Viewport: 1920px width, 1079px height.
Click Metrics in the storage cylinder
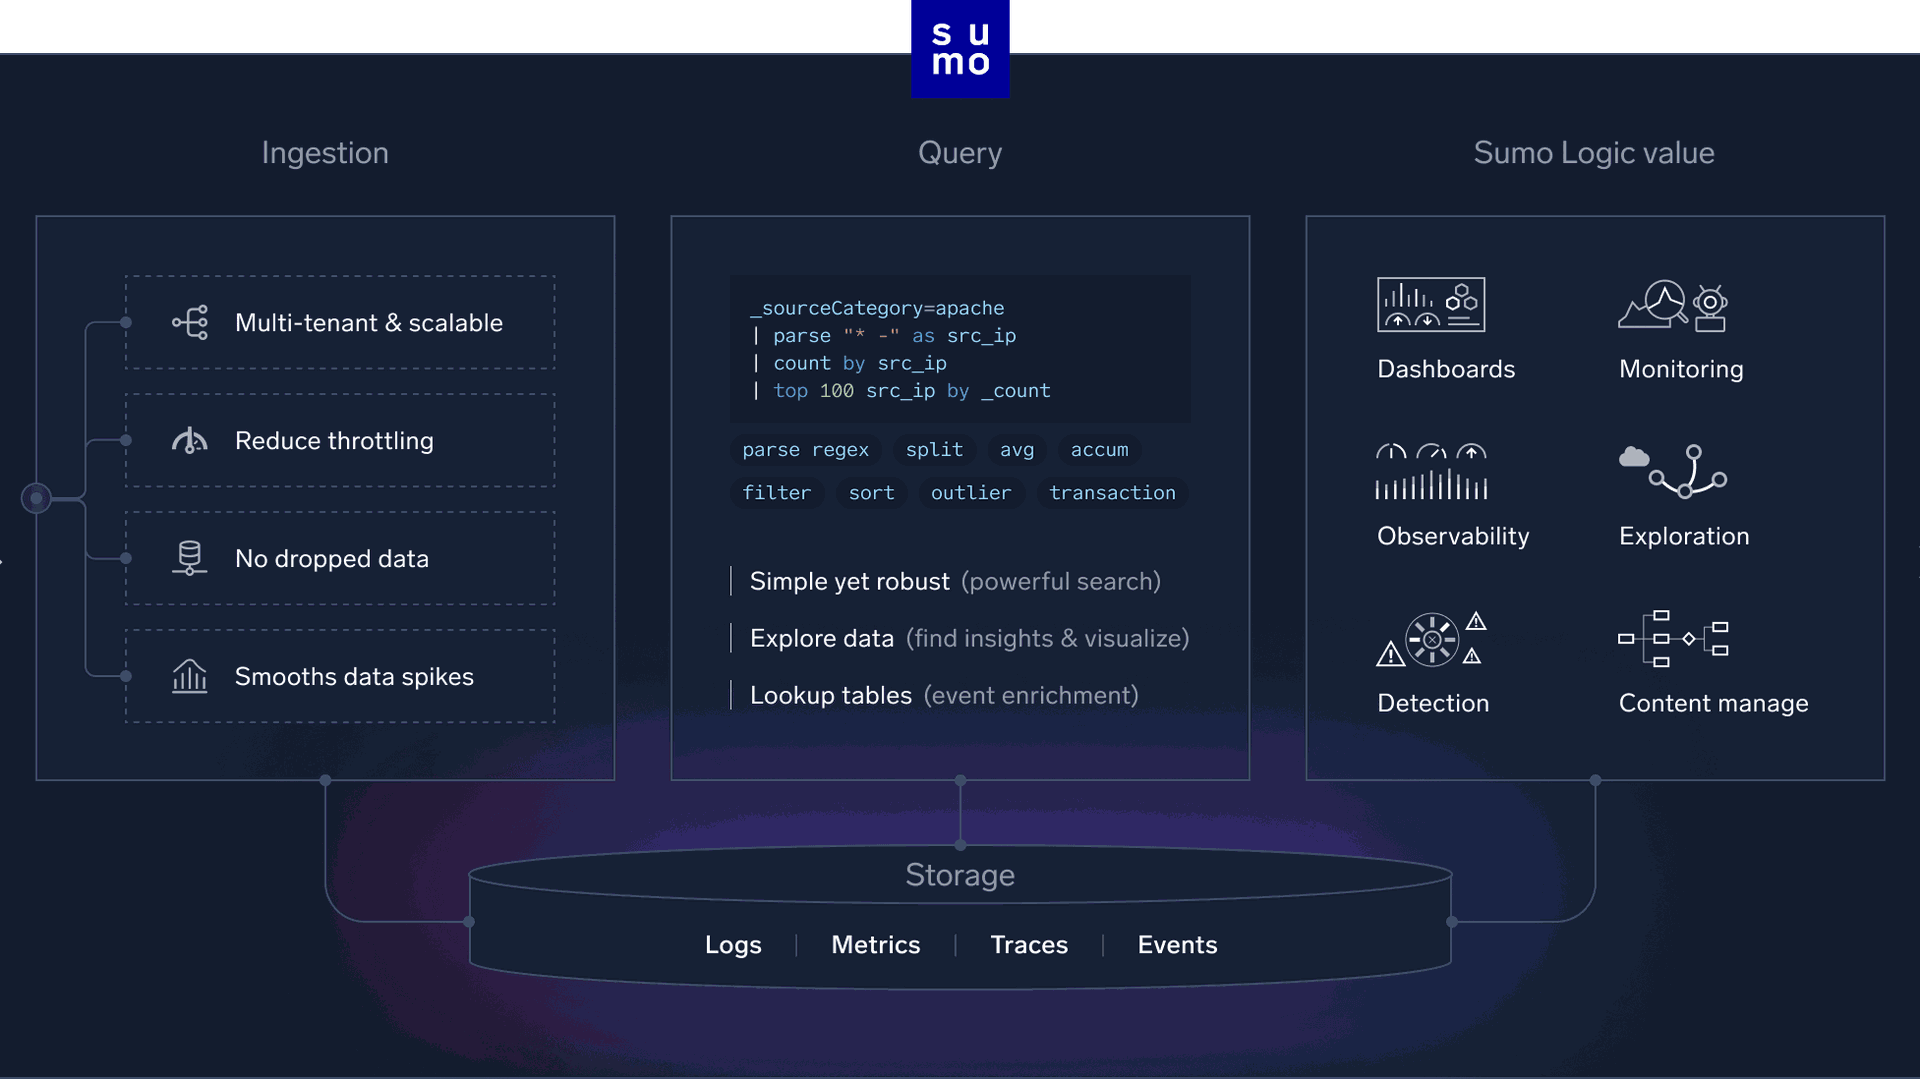pyautogui.click(x=875, y=945)
